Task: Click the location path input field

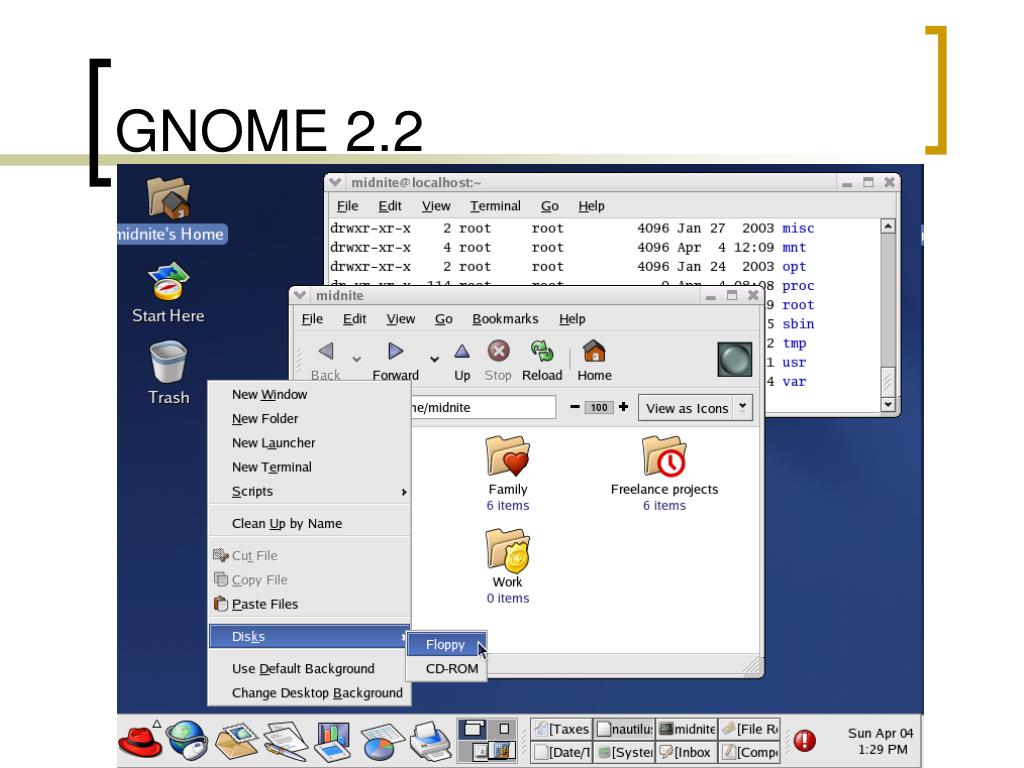Action: pos(483,408)
